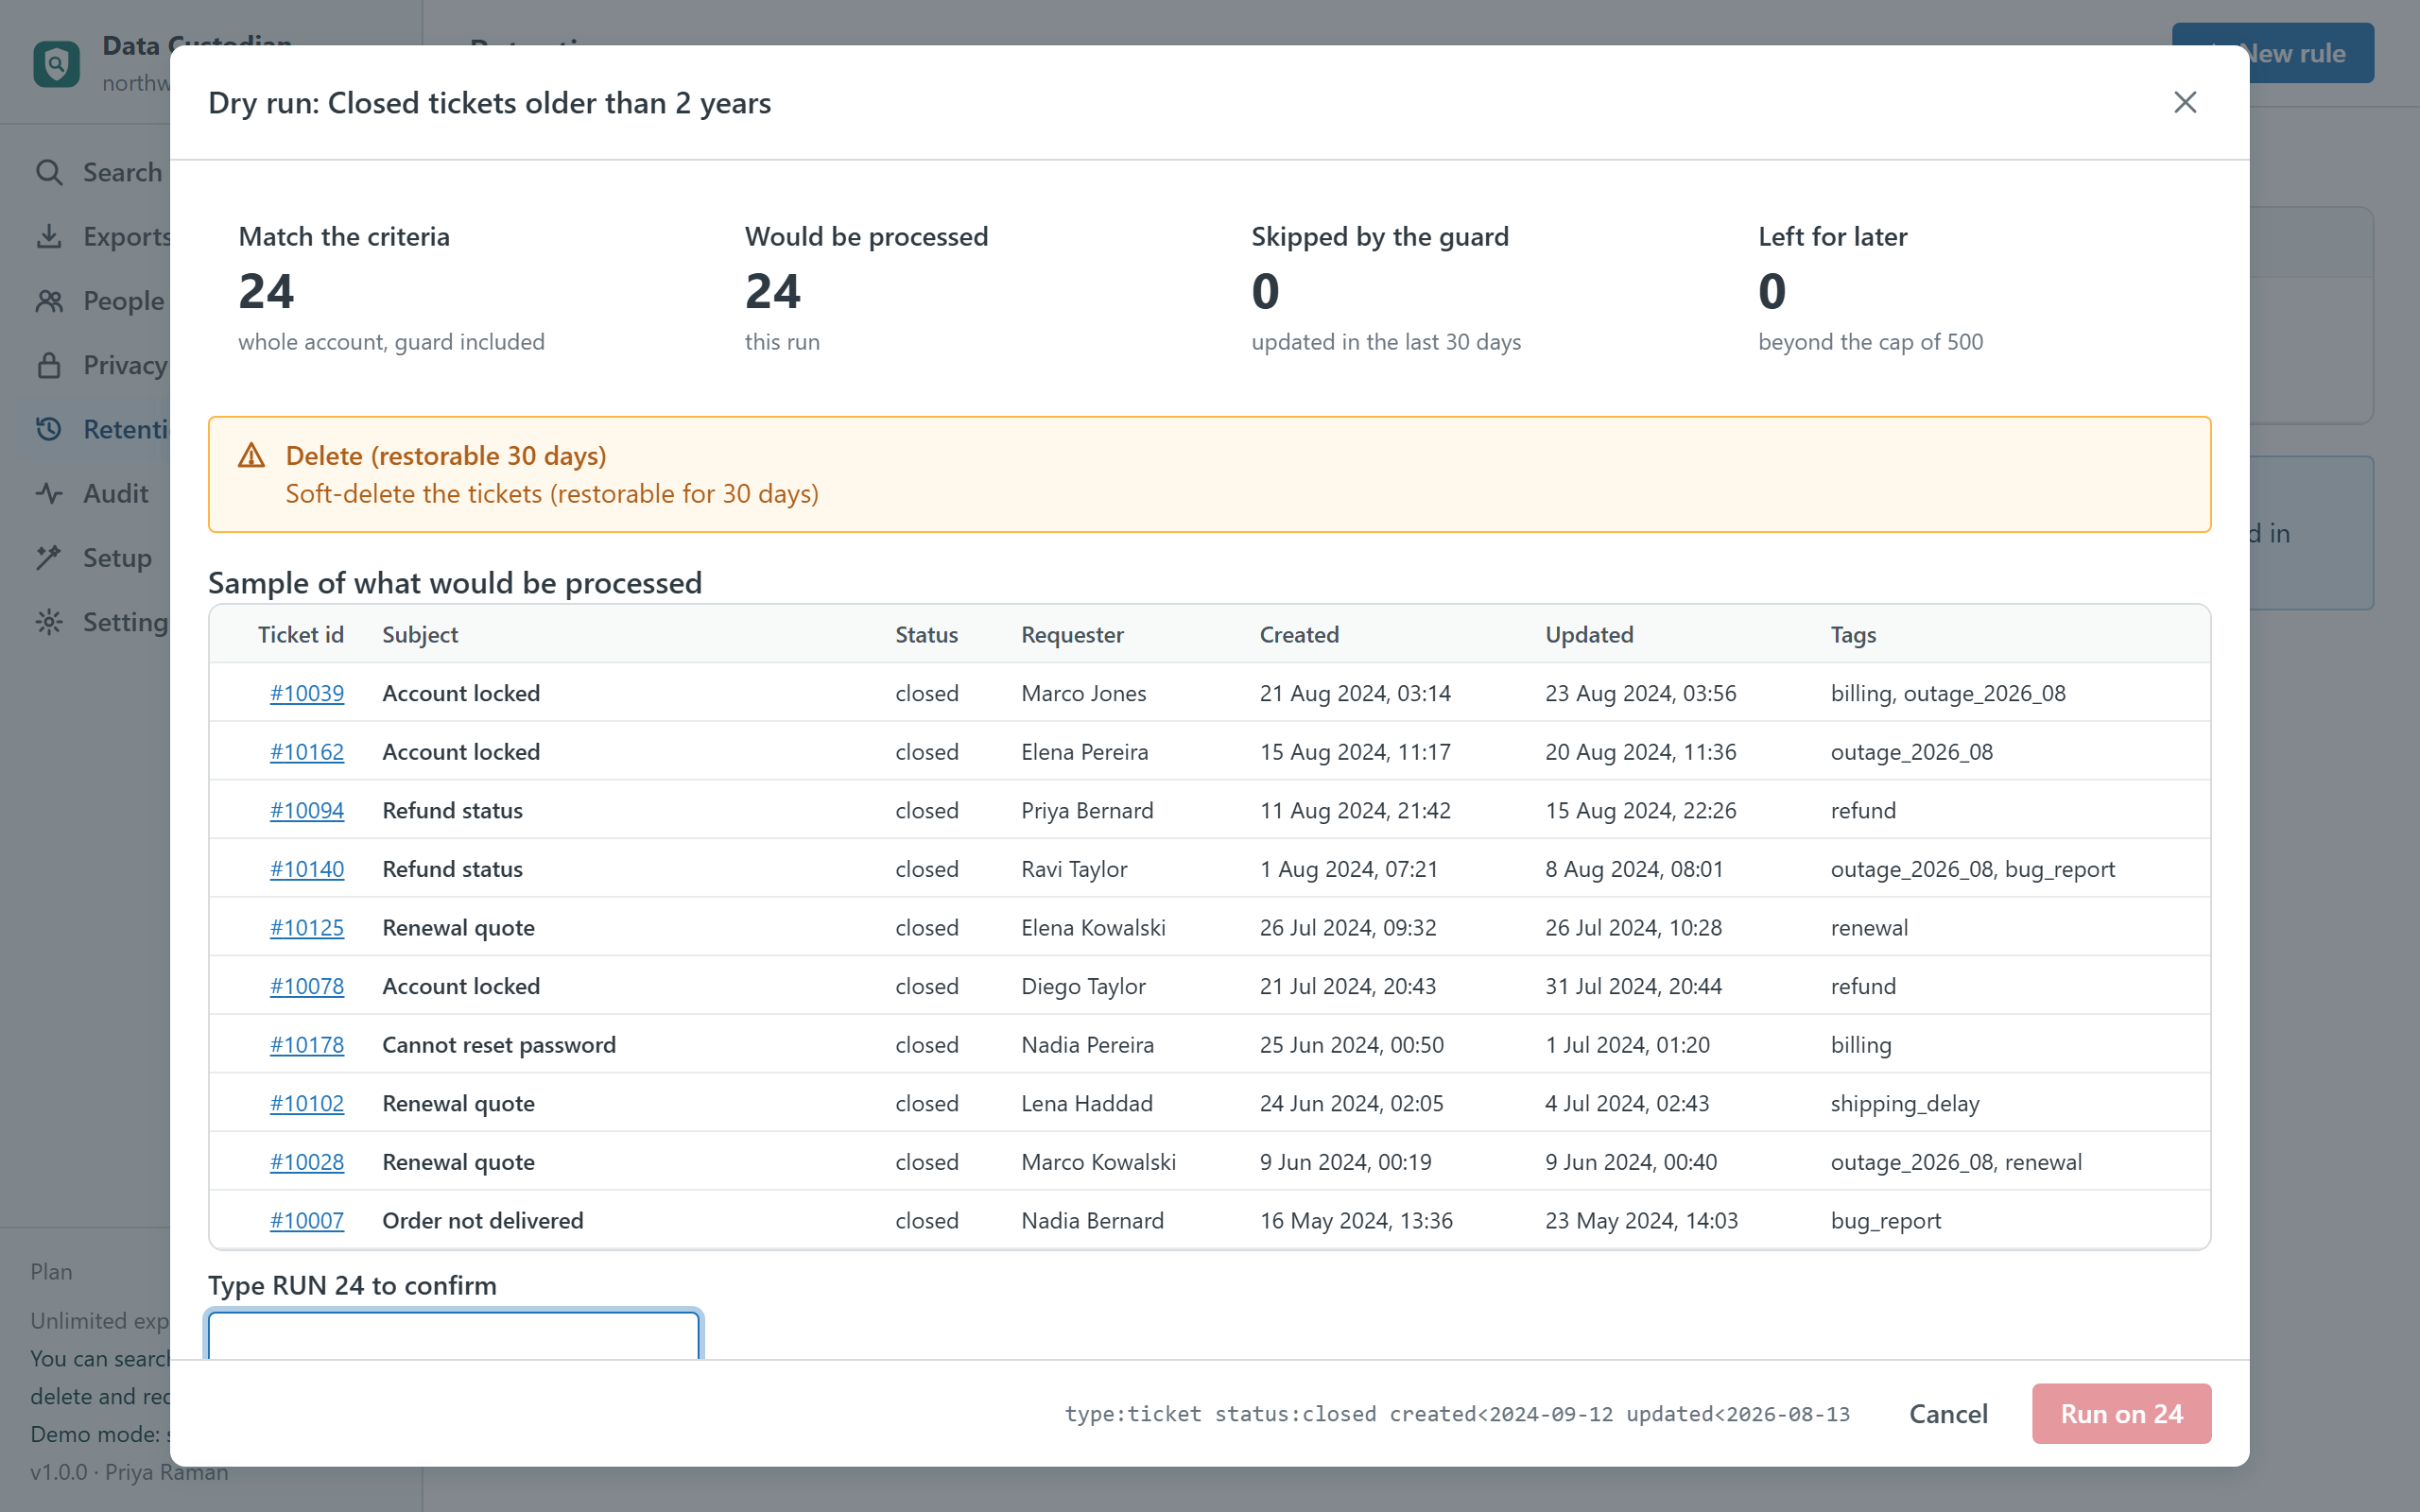
Task: Open ticket #10094 link
Action: (306, 810)
